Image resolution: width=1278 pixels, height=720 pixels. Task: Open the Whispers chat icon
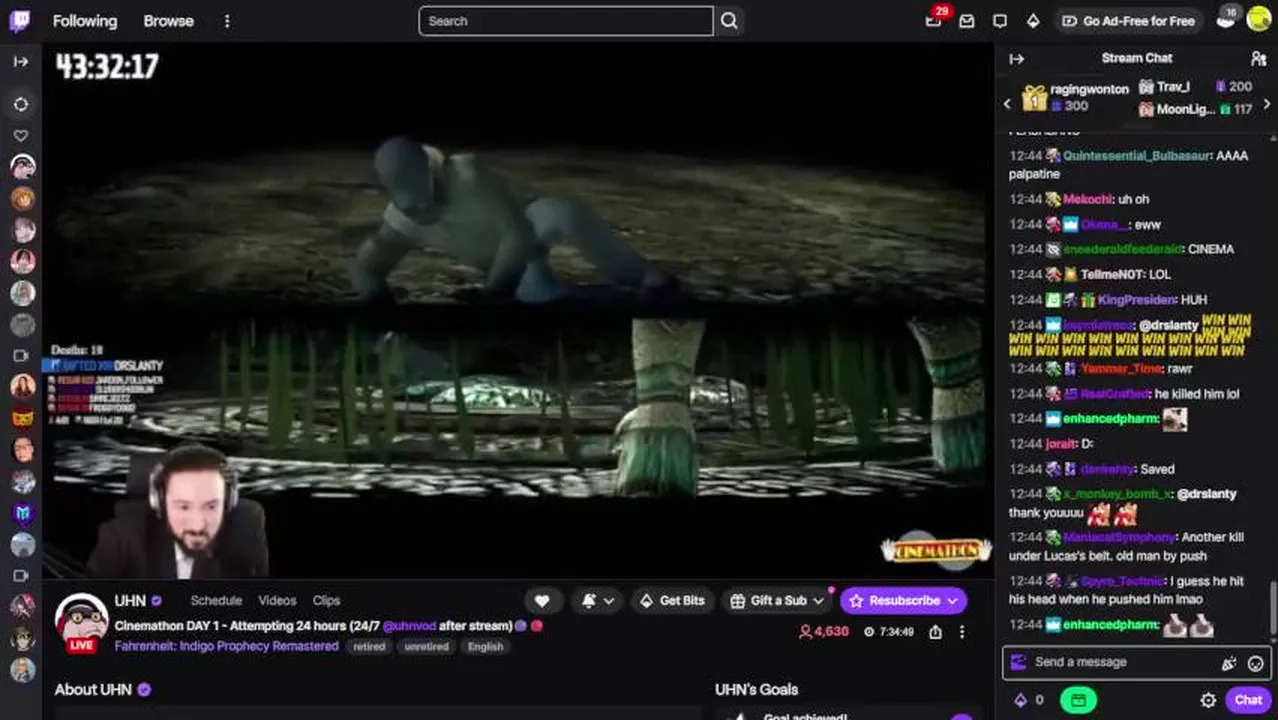[x=1000, y=21]
